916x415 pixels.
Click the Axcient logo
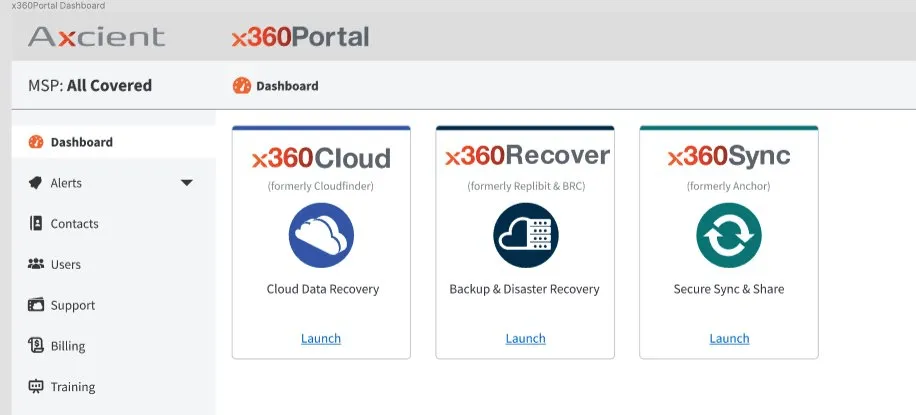coord(97,37)
